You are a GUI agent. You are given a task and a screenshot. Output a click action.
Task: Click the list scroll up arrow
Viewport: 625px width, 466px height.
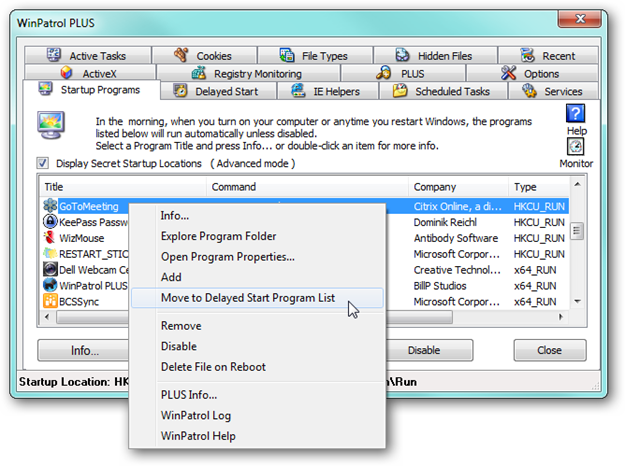coord(577,184)
